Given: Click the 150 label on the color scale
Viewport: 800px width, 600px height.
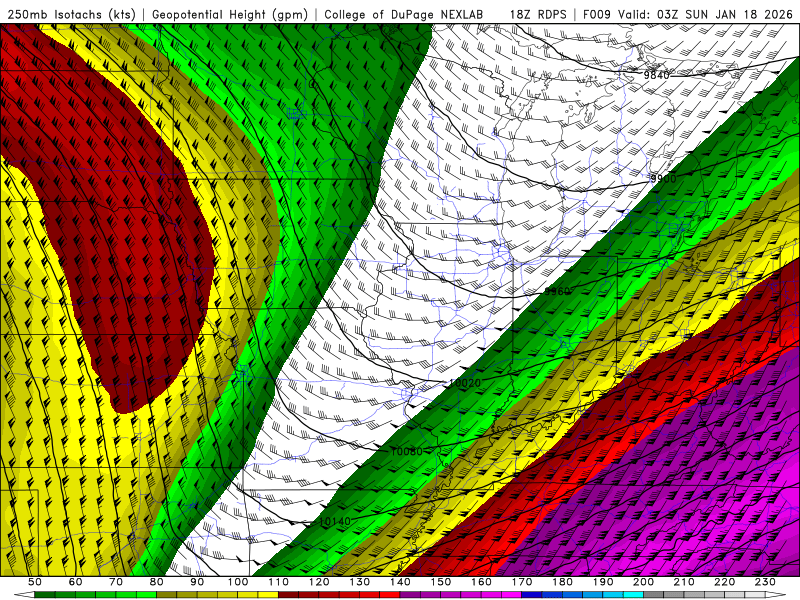Looking at the screenshot, I should click(x=441, y=582).
